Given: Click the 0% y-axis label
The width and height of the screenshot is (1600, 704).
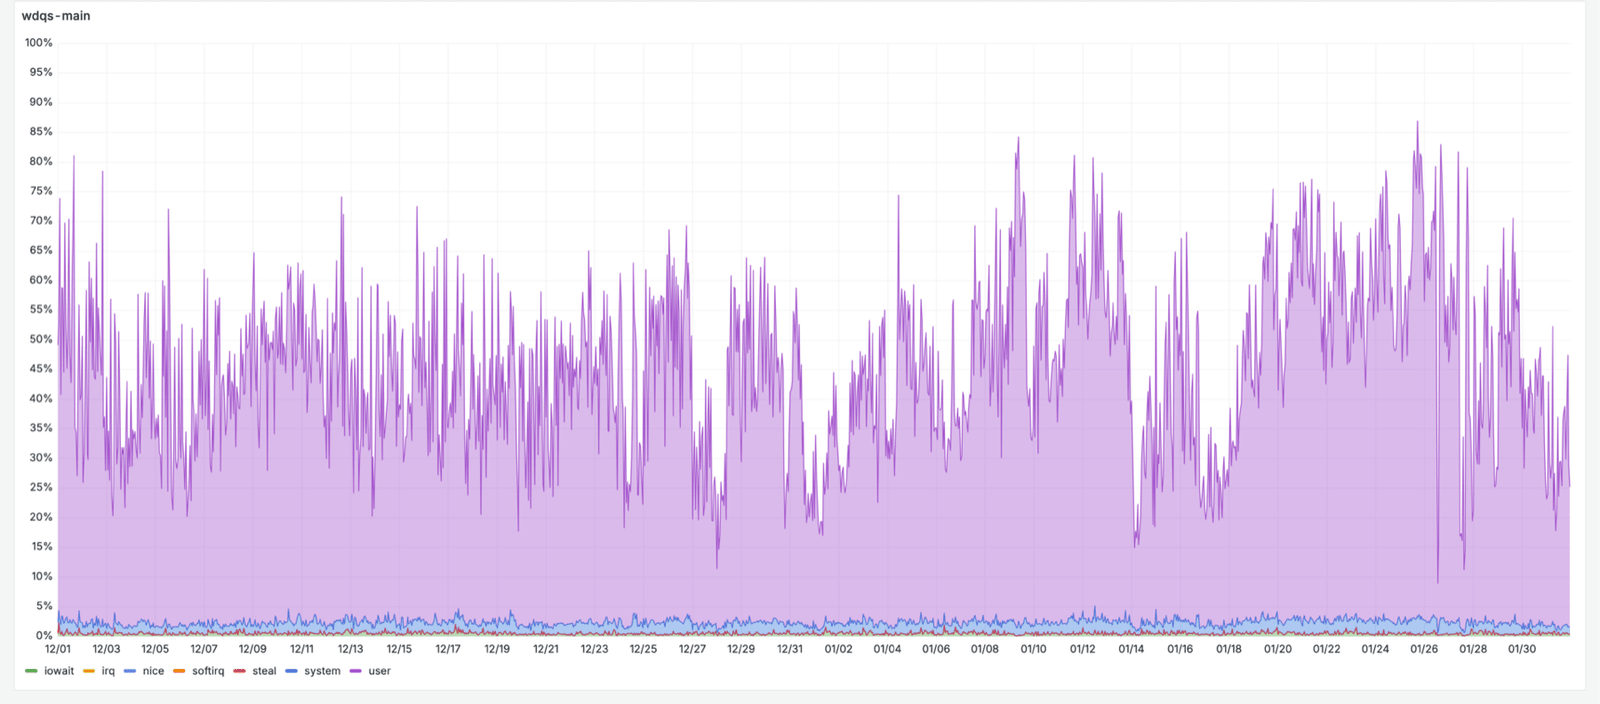Looking at the screenshot, I should (x=44, y=635).
